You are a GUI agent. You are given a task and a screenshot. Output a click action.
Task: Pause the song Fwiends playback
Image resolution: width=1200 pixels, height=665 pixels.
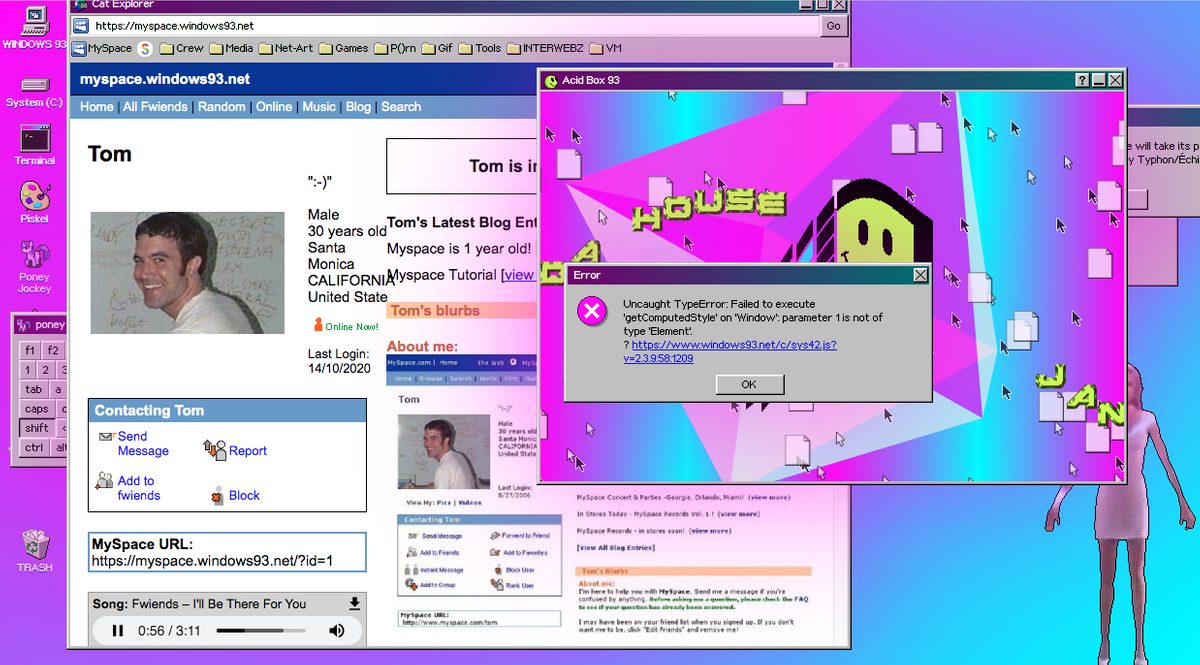(x=117, y=630)
